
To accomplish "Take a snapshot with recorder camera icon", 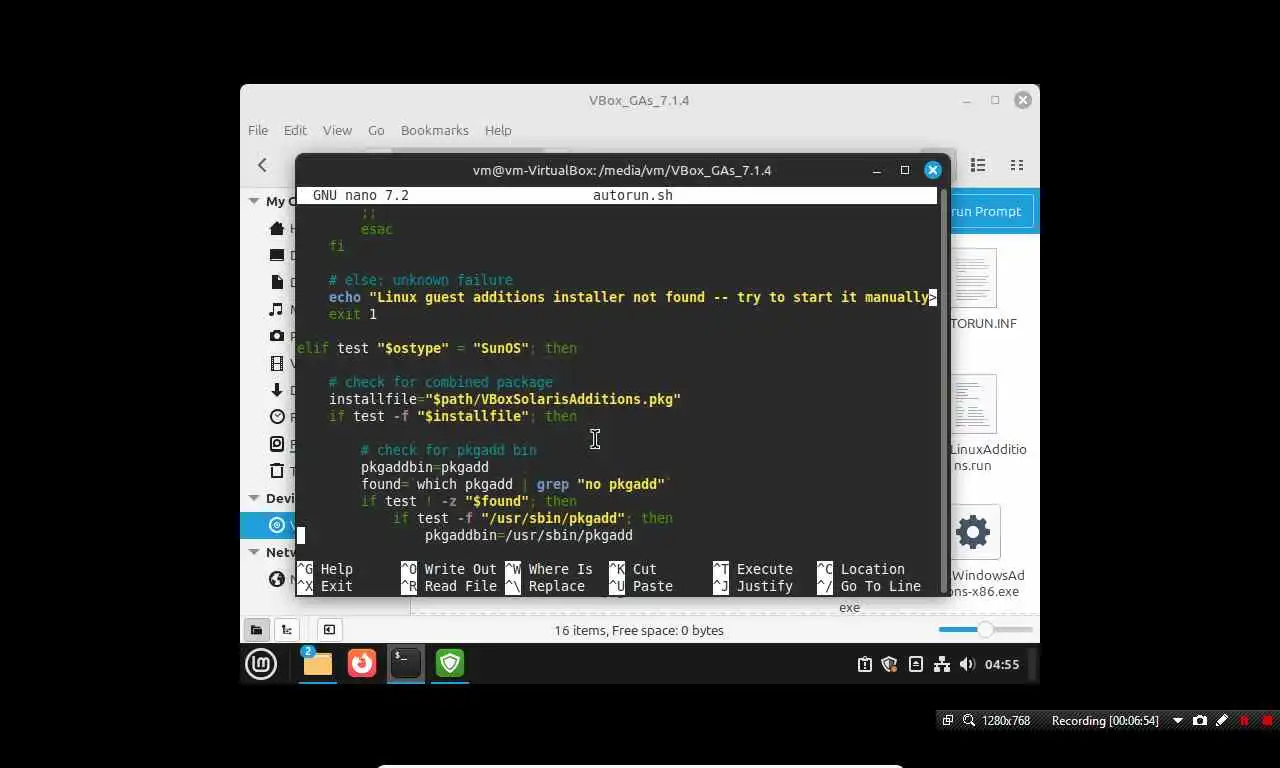I will pyautogui.click(x=1200, y=720).
